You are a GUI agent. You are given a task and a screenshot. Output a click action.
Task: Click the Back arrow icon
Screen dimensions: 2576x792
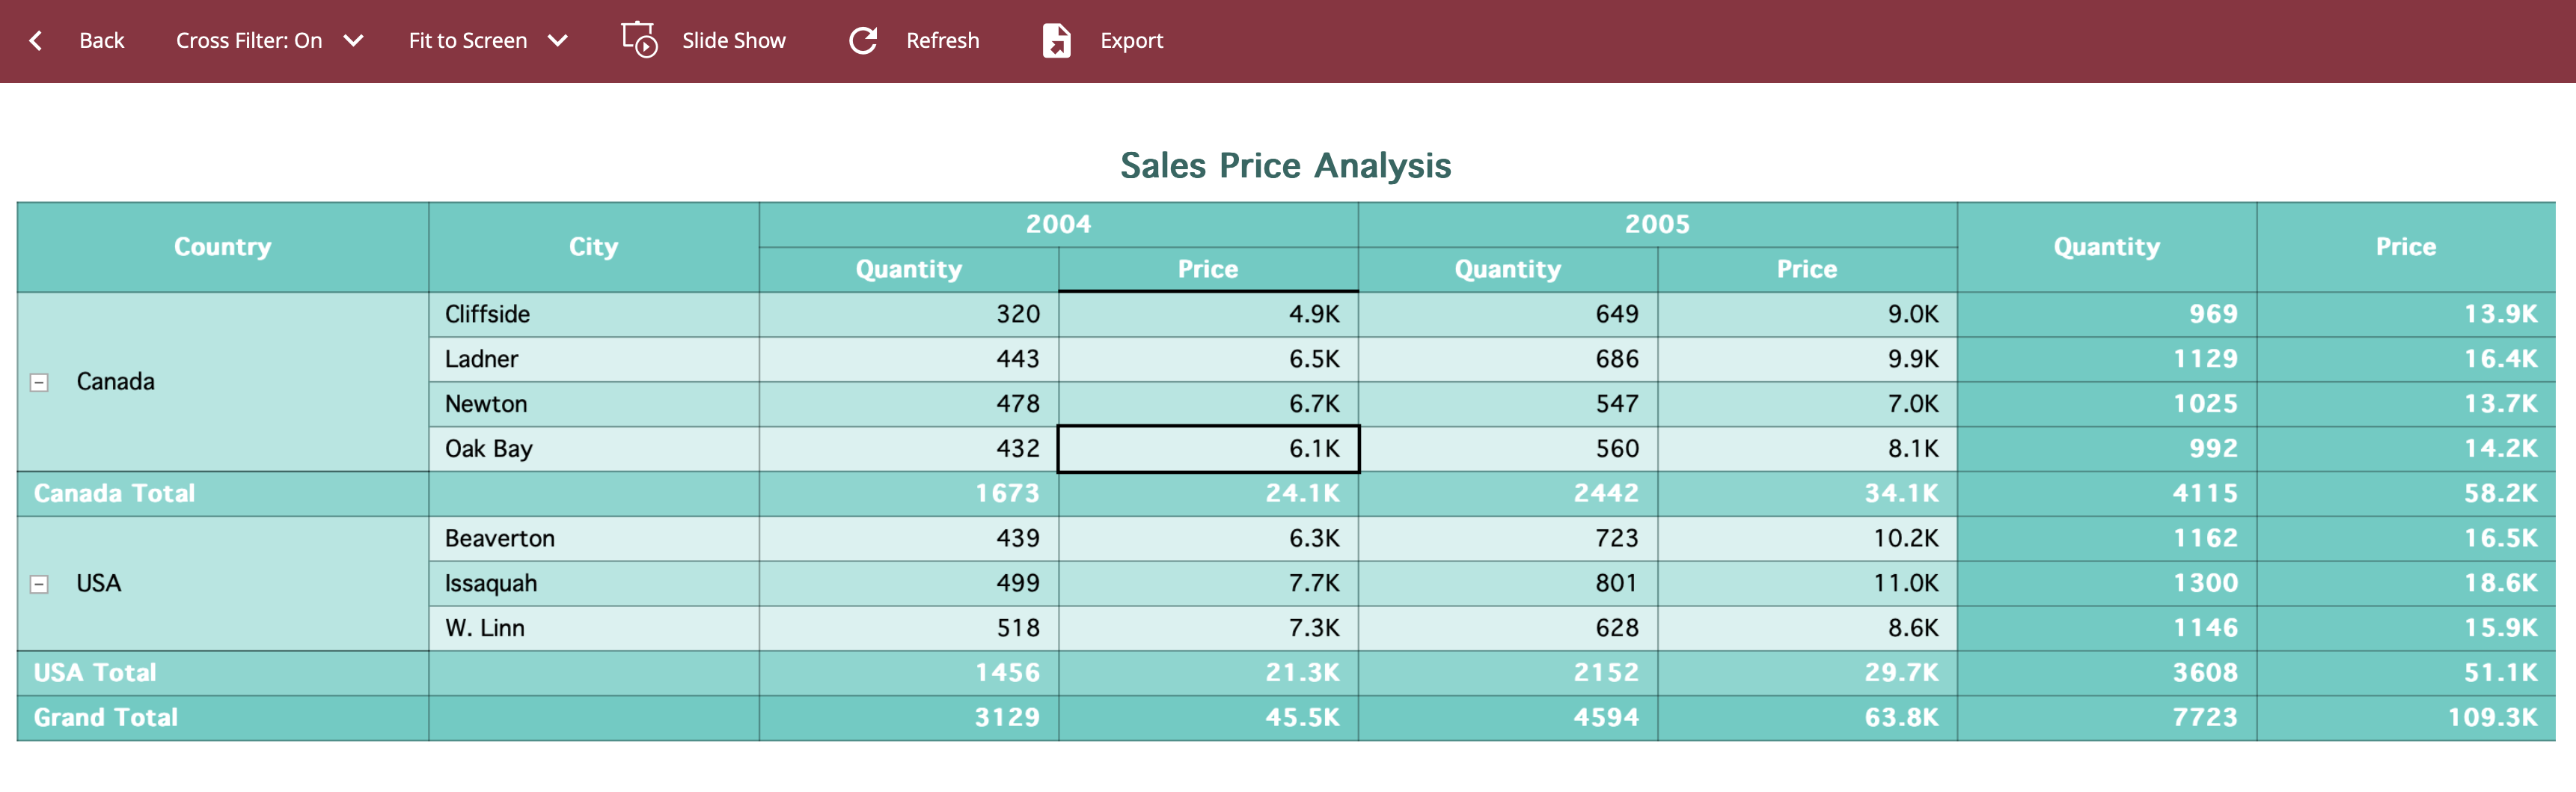click(x=36, y=41)
